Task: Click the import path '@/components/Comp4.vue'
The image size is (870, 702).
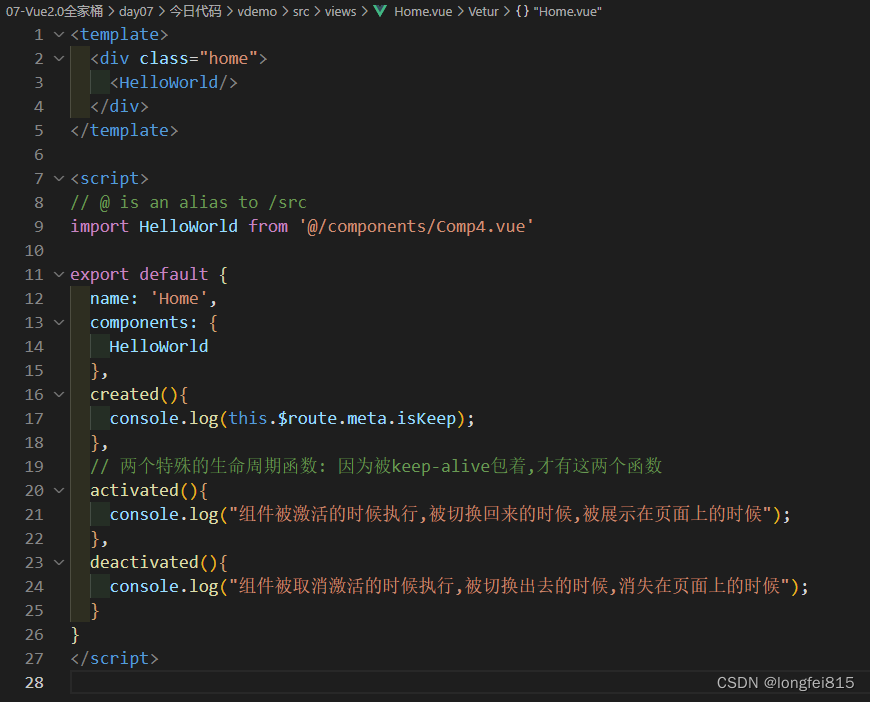Action: 416,227
